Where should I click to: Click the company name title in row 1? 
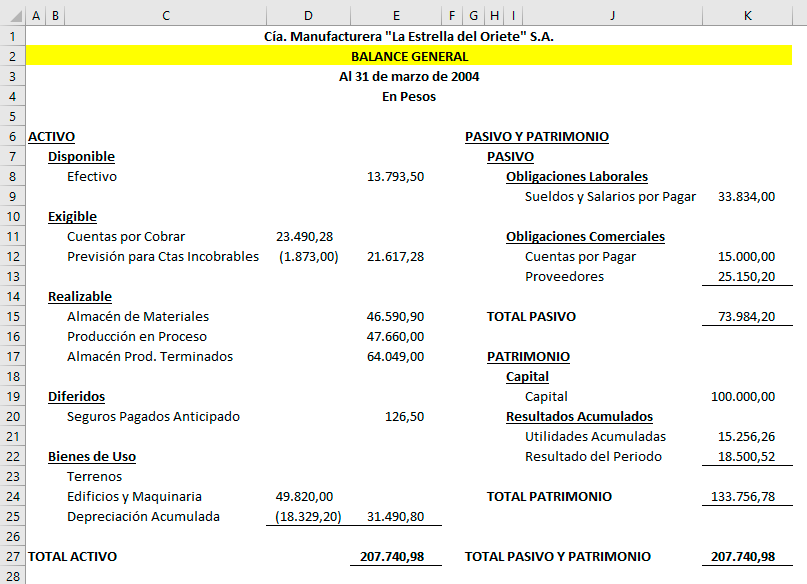[409, 37]
